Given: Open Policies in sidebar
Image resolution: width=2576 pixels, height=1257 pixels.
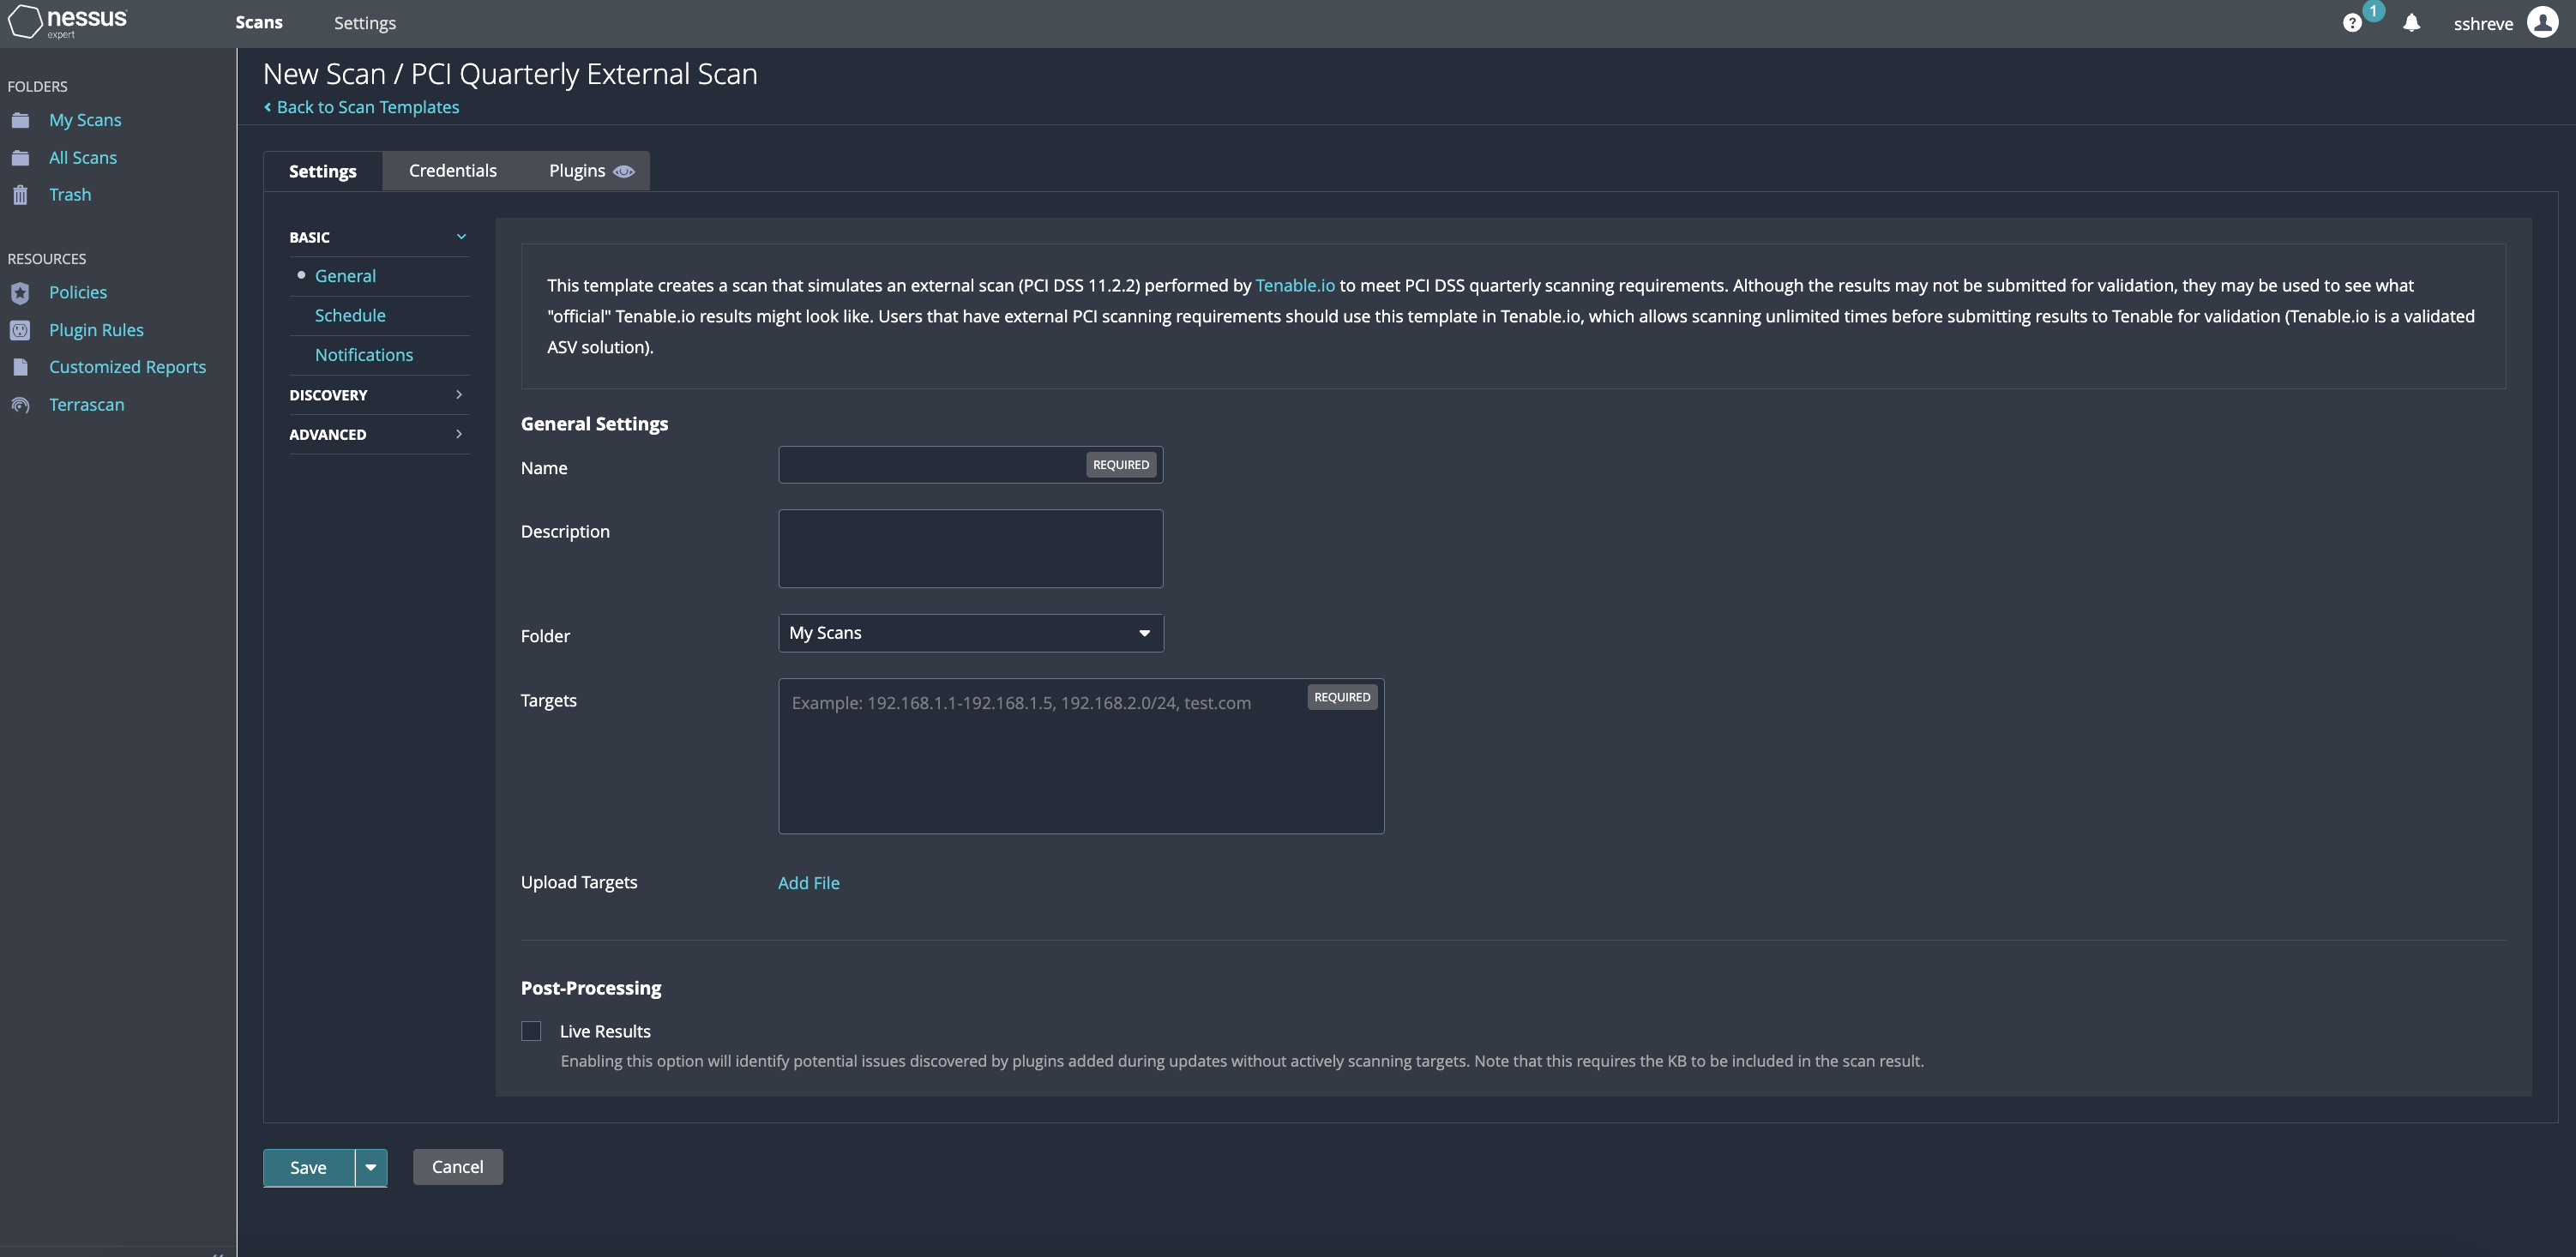Looking at the screenshot, I should [x=78, y=293].
